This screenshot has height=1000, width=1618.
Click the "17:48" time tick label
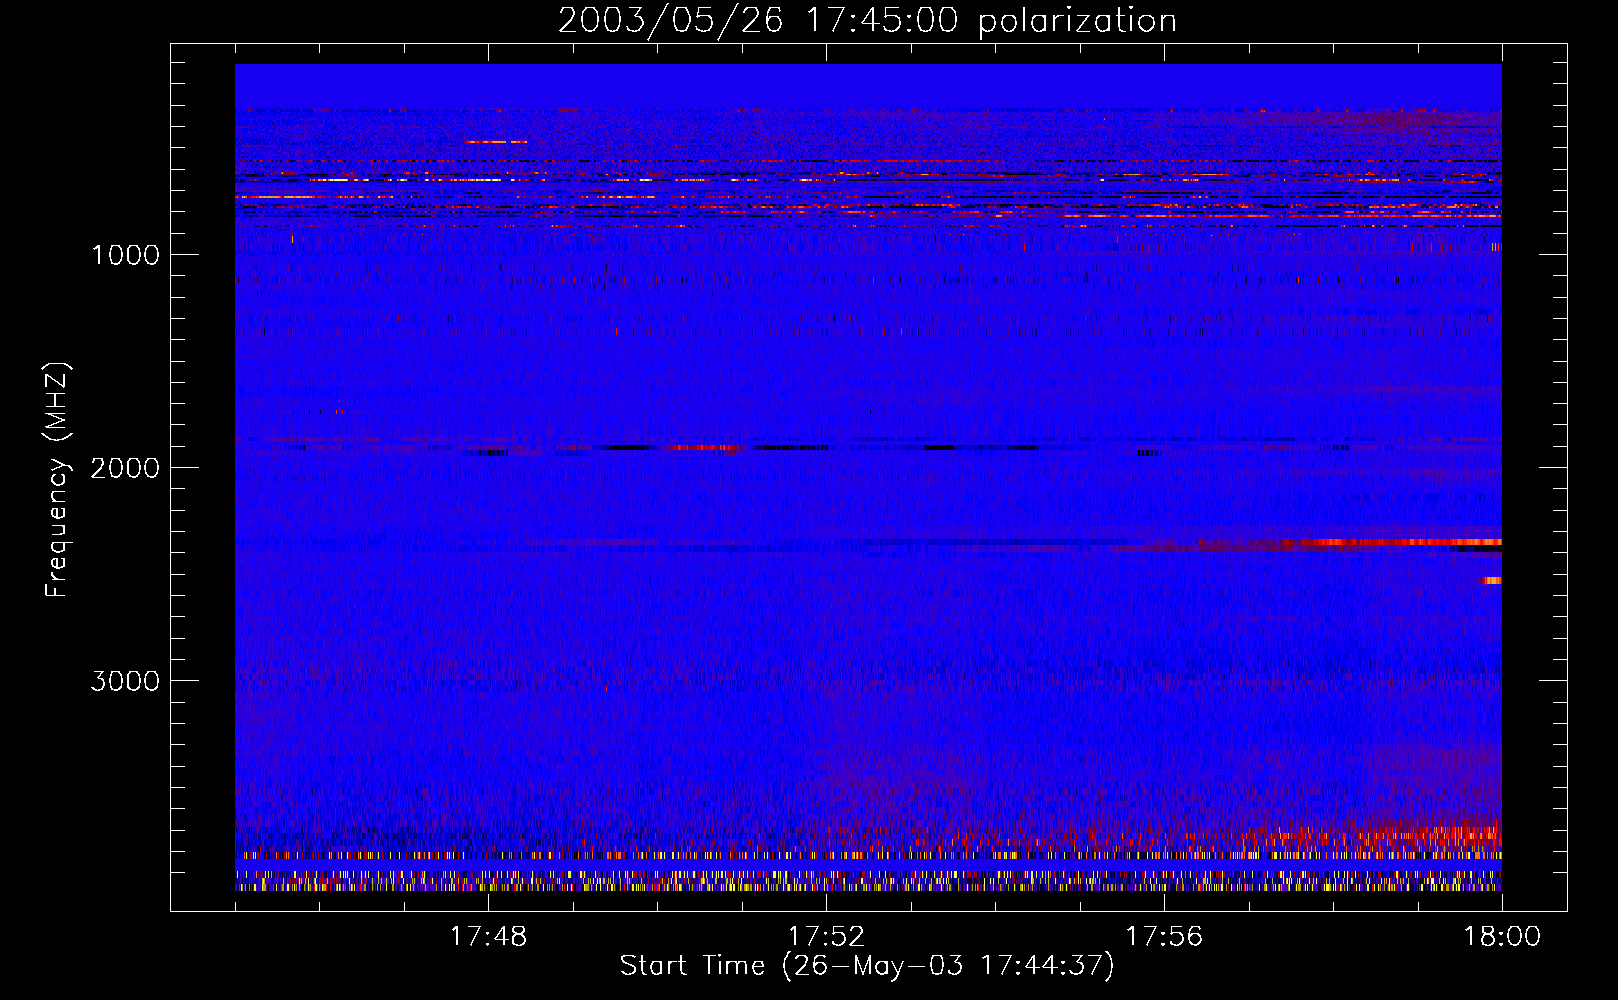coord(488,937)
